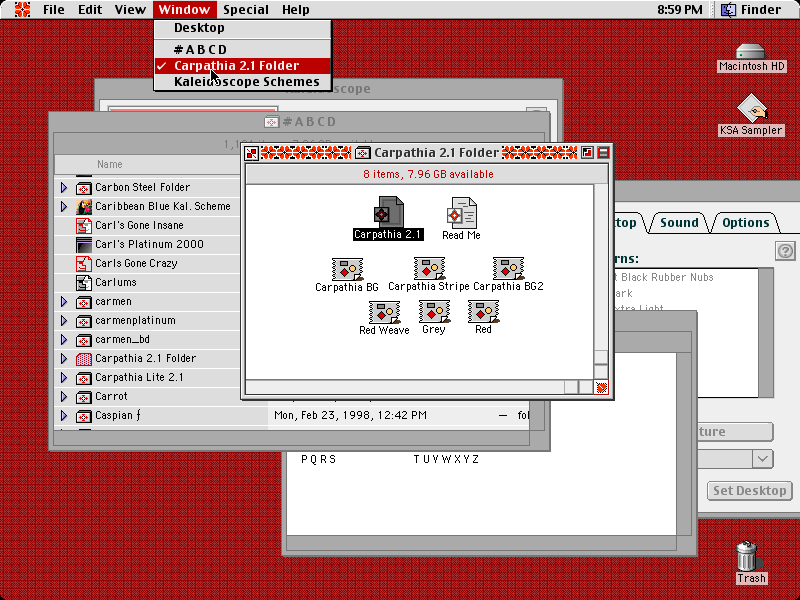Click the carmen folder icon in list
The image size is (800, 600).
(x=84, y=302)
